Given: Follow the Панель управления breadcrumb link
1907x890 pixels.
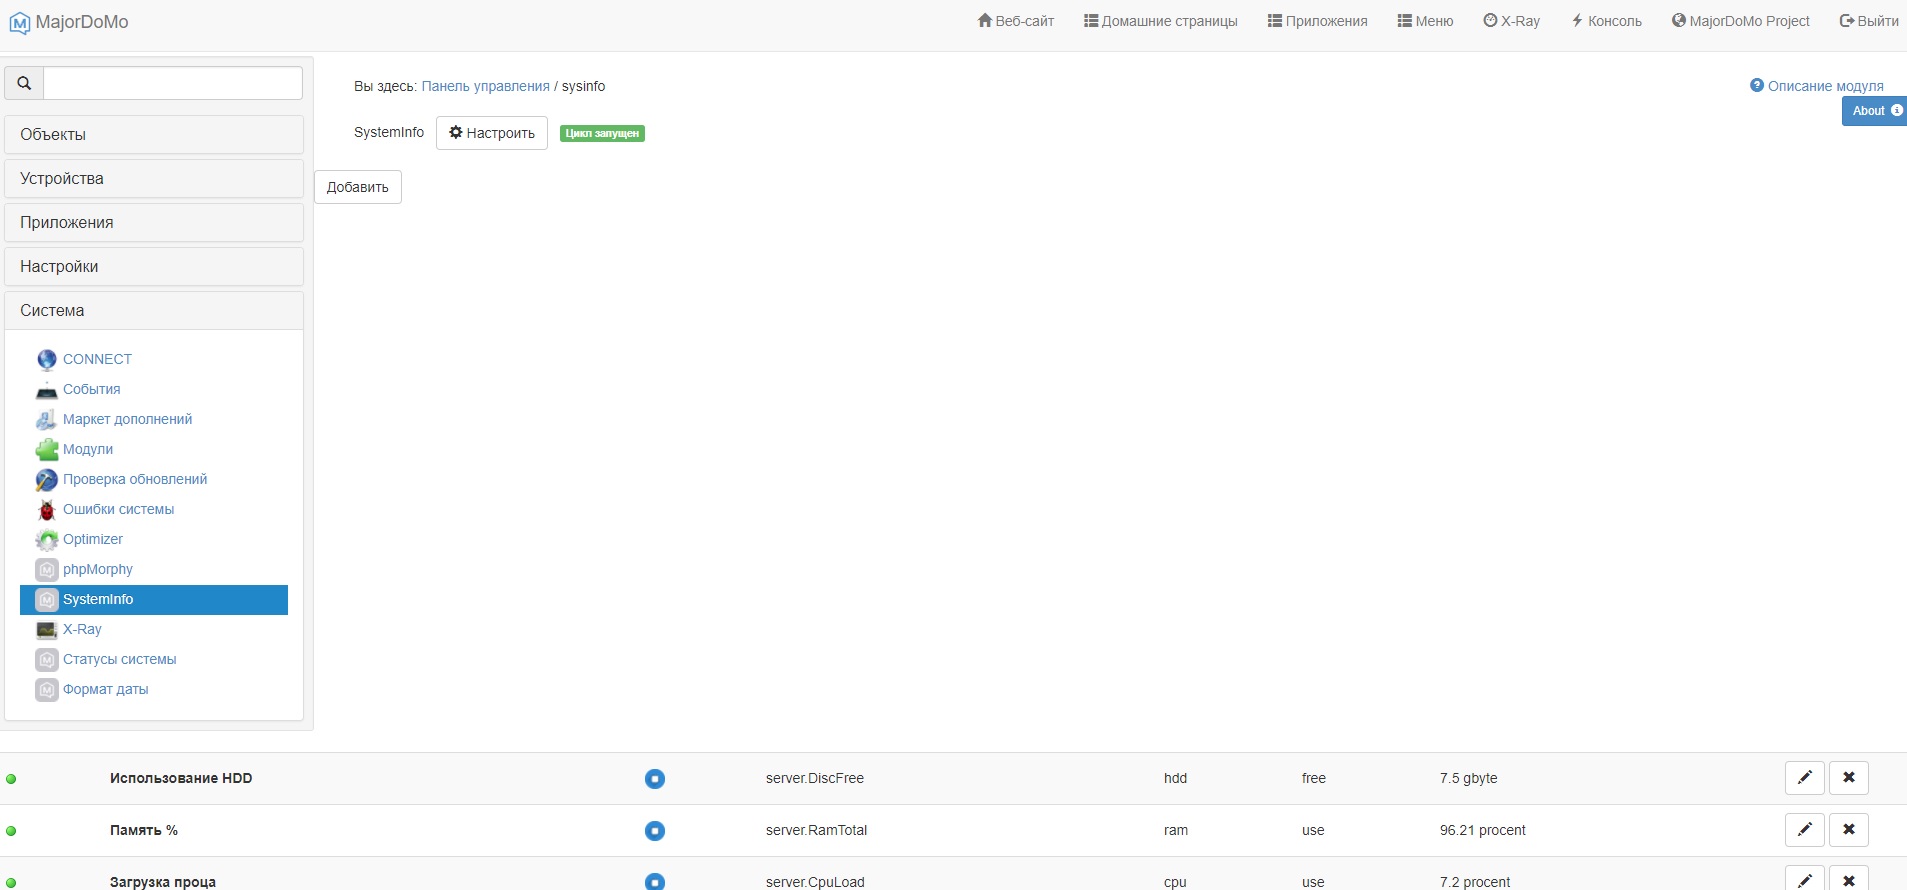Looking at the screenshot, I should (x=485, y=86).
